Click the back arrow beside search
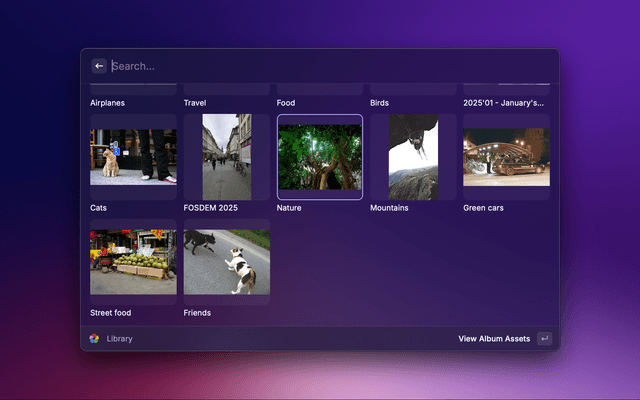This screenshot has width=640, height=400. [99, 66]
